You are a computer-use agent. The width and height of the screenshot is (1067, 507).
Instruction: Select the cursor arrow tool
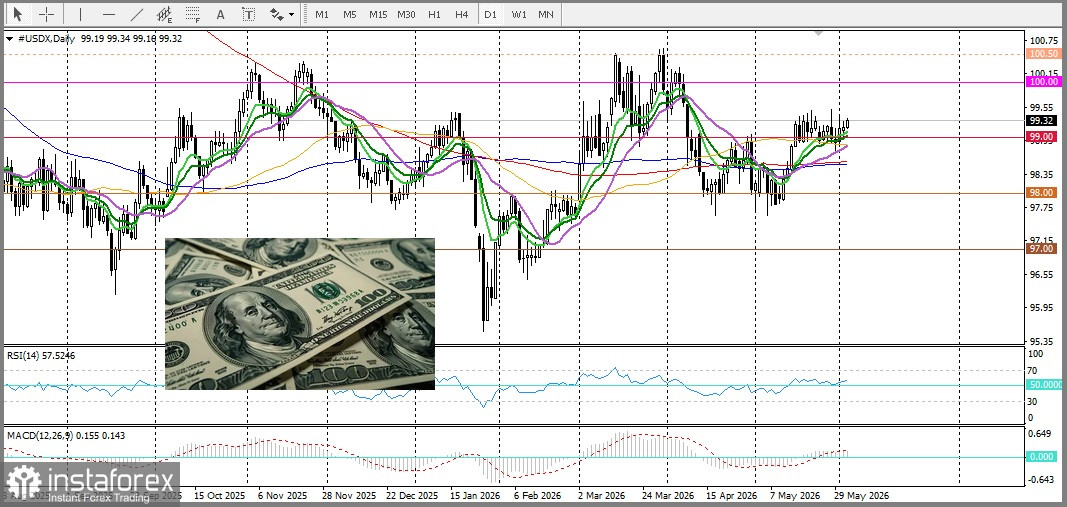[18, 14]
